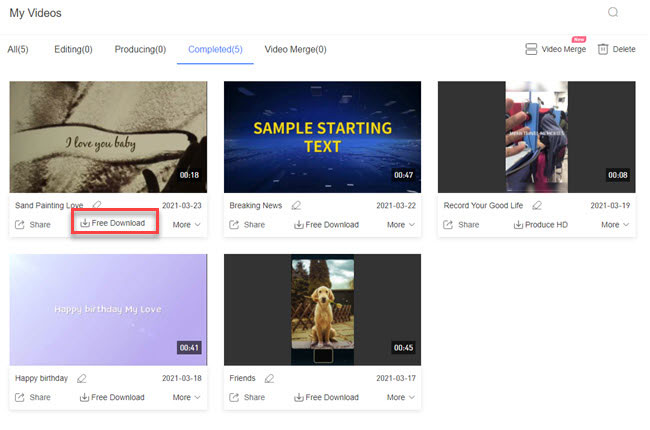Expand More menu for Breaking News
Image resolution: width=650 pixels, height=430 pixels.
(x=401, y=224)
